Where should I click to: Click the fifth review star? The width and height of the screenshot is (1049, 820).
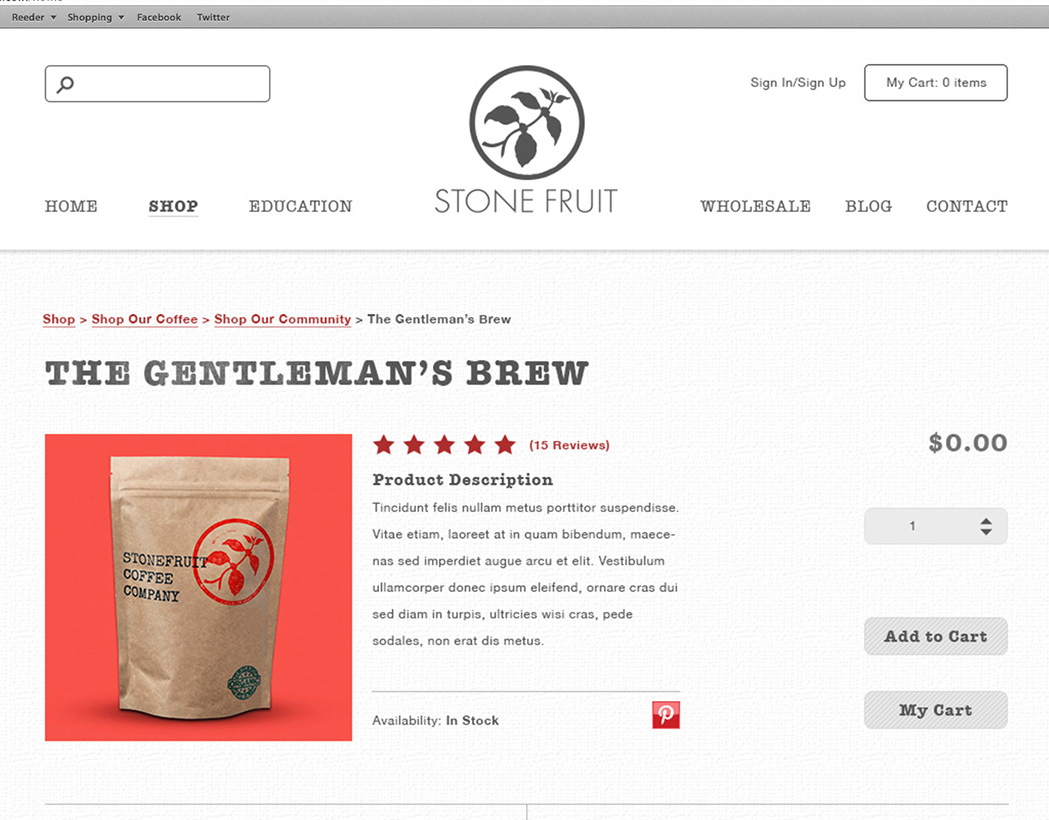point(506,445)
